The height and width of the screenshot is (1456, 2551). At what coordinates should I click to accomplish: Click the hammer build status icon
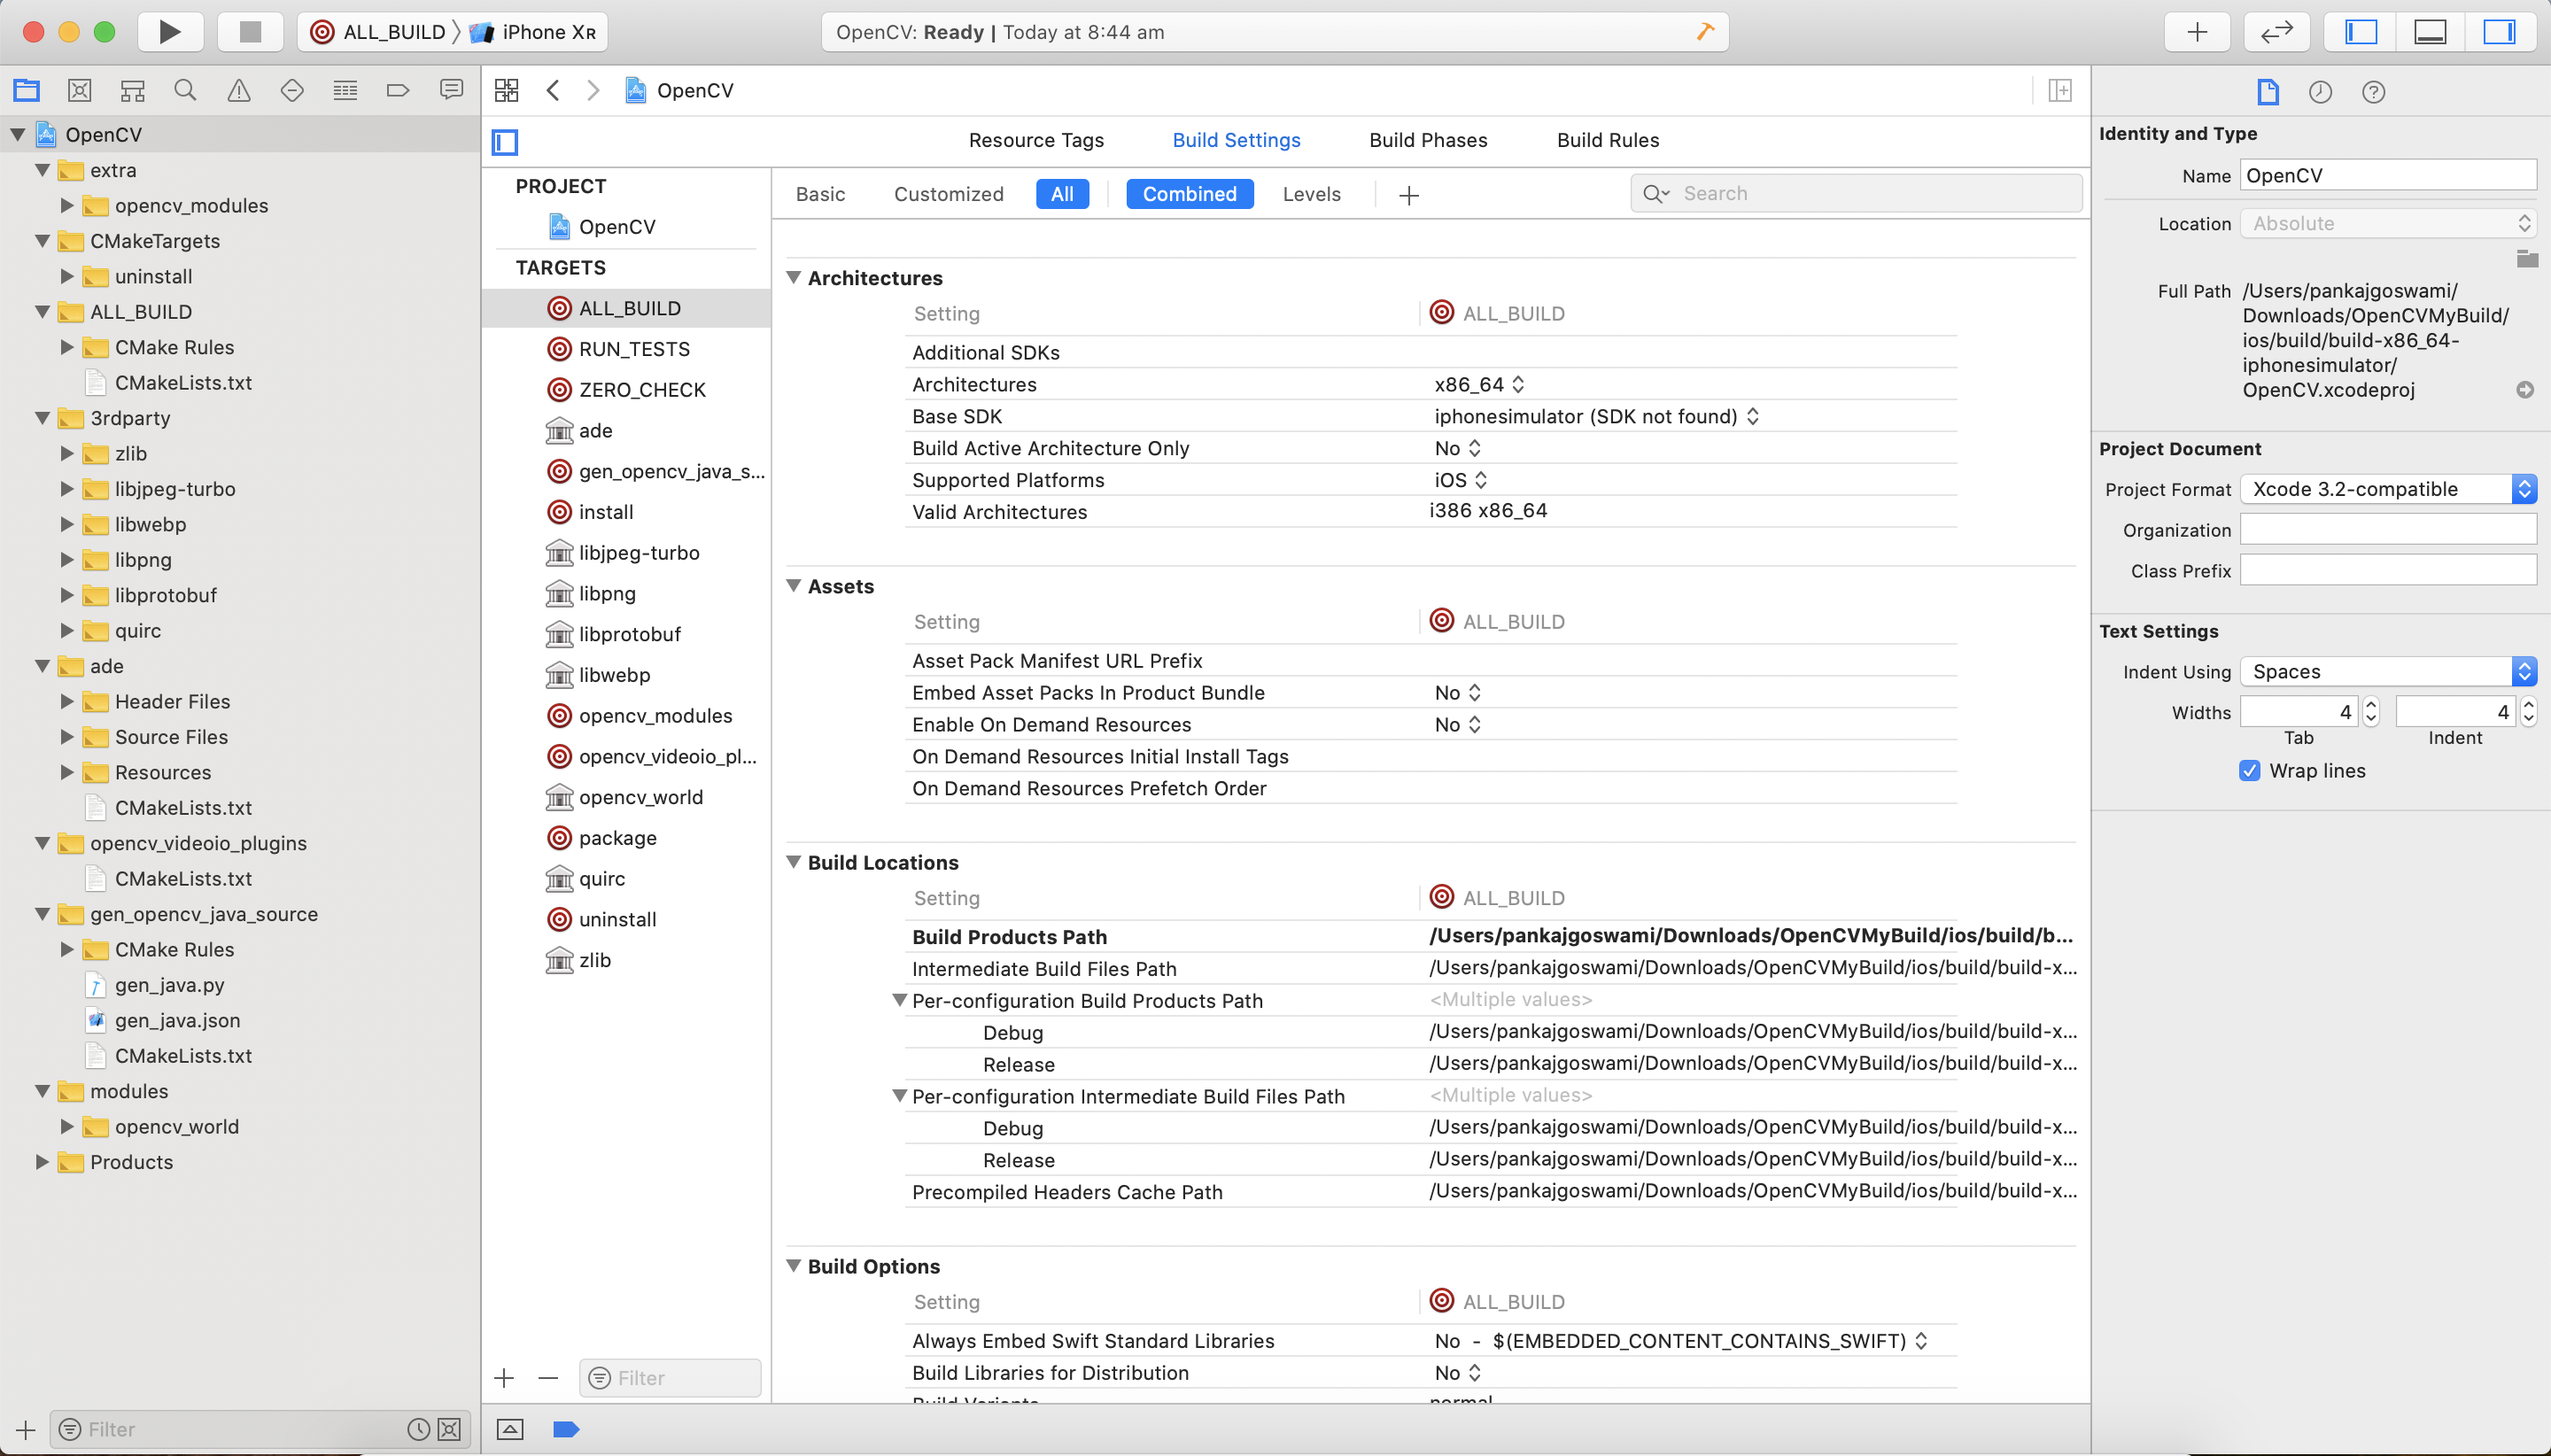[1706, 32]
